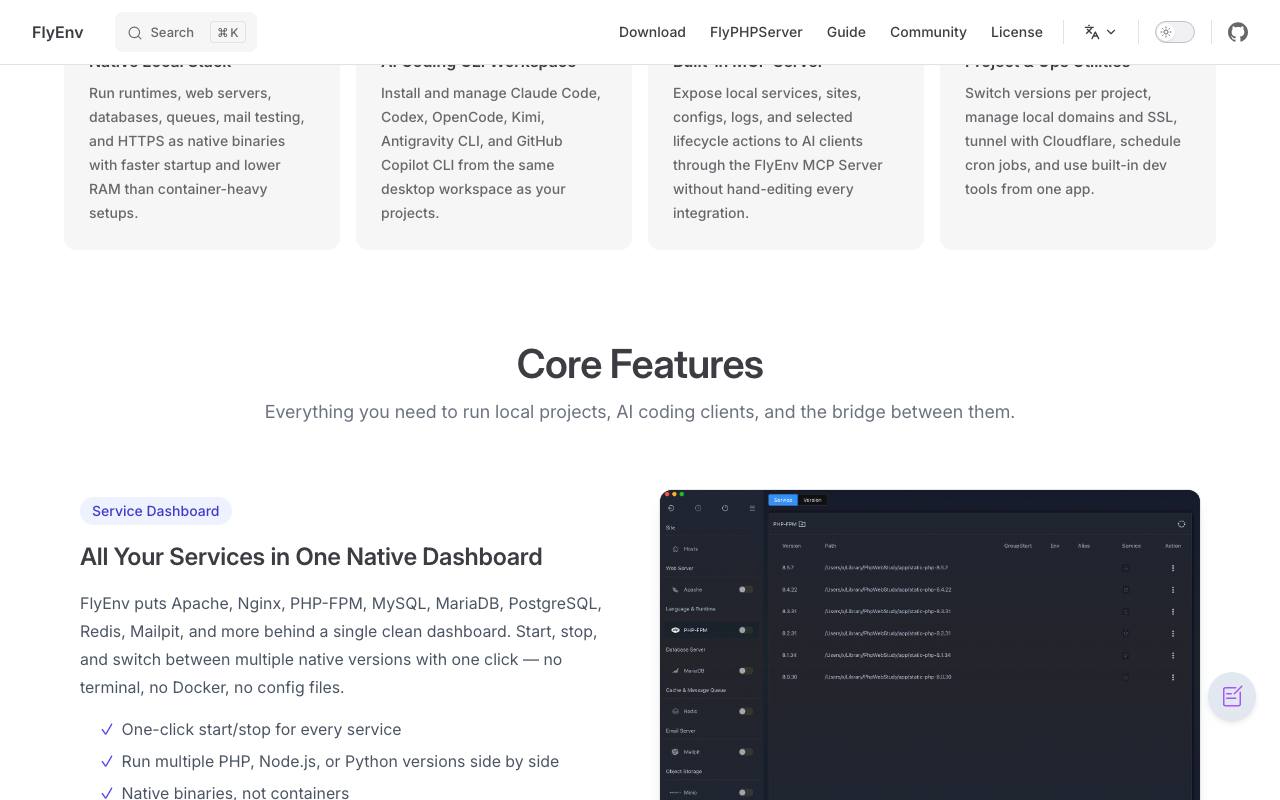Viewport: 1280px width, 800px height.
Task: Click the list icon atop dashboard sidebar
Action: coord(752,508)
